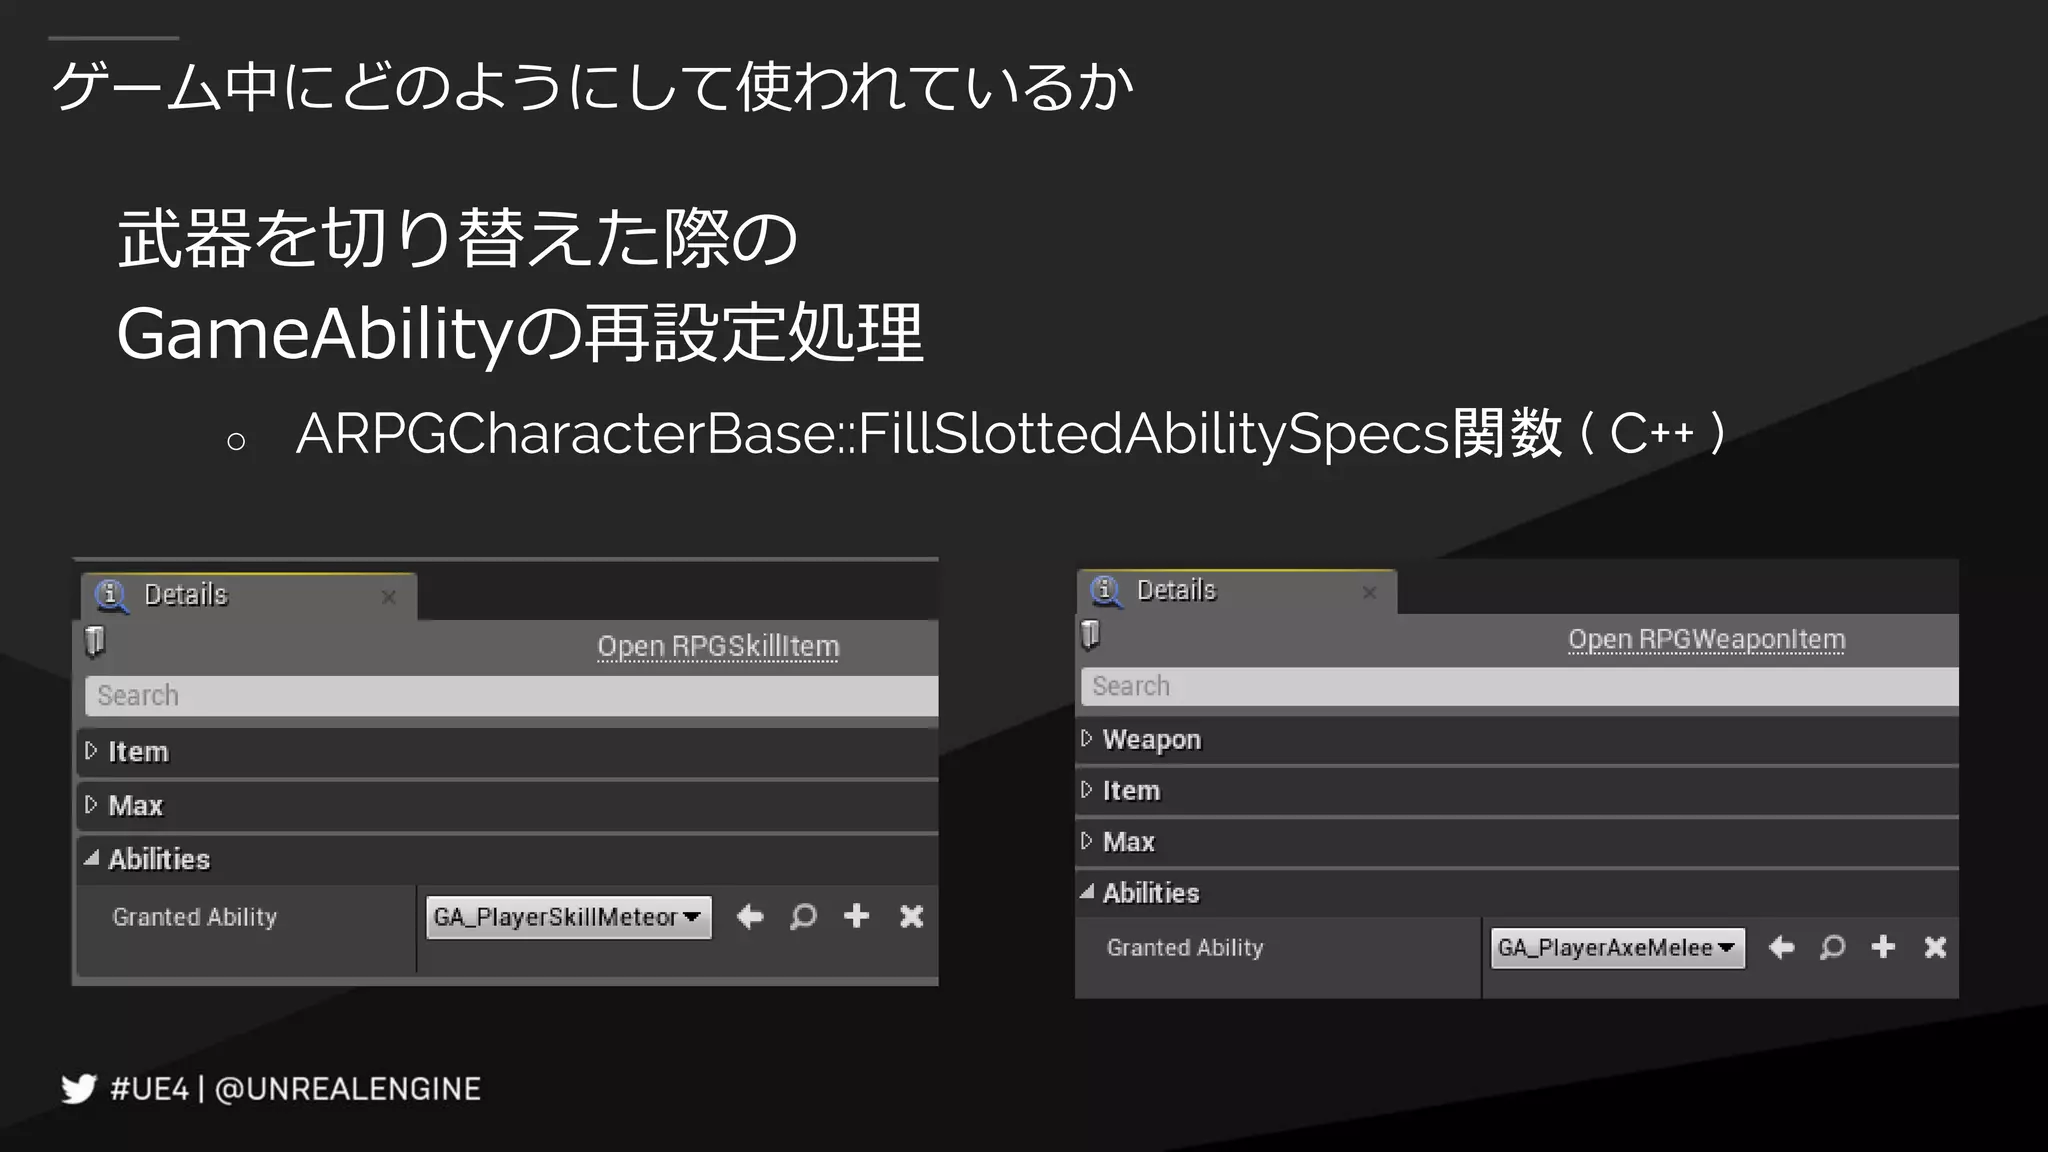Collapse Abilities category in RPGWeaponItem panel
This screenshot has width=2048, height=1152.
[x=1087, y=892]
